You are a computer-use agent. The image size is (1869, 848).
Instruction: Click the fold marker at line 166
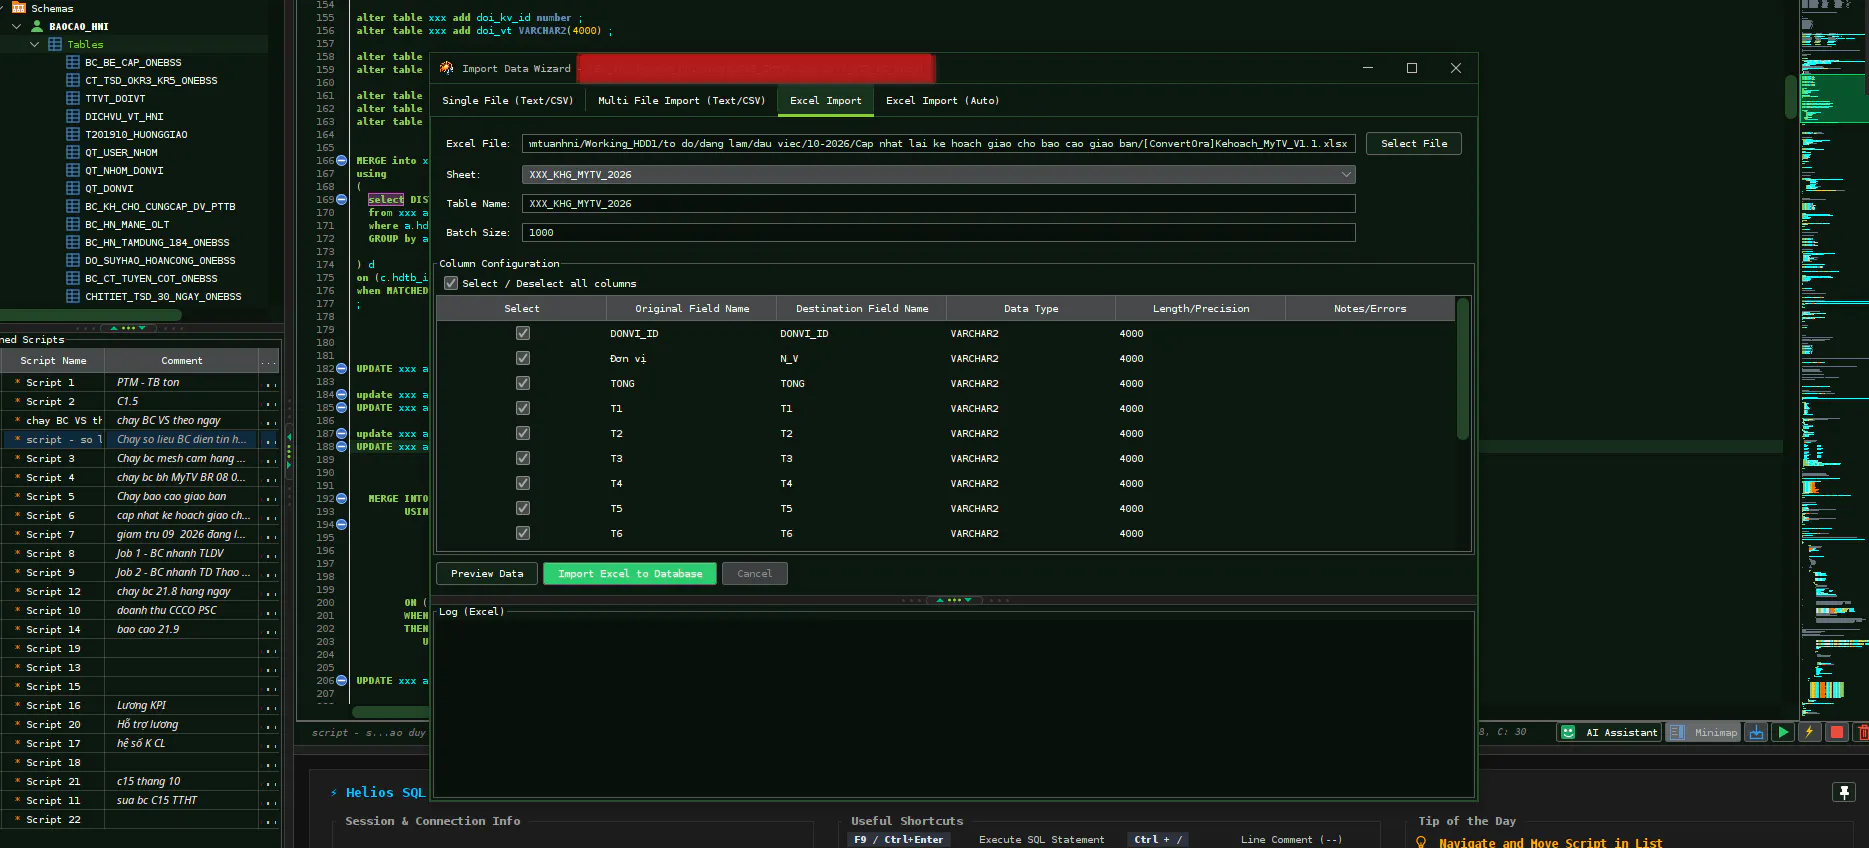coord(342,160)
